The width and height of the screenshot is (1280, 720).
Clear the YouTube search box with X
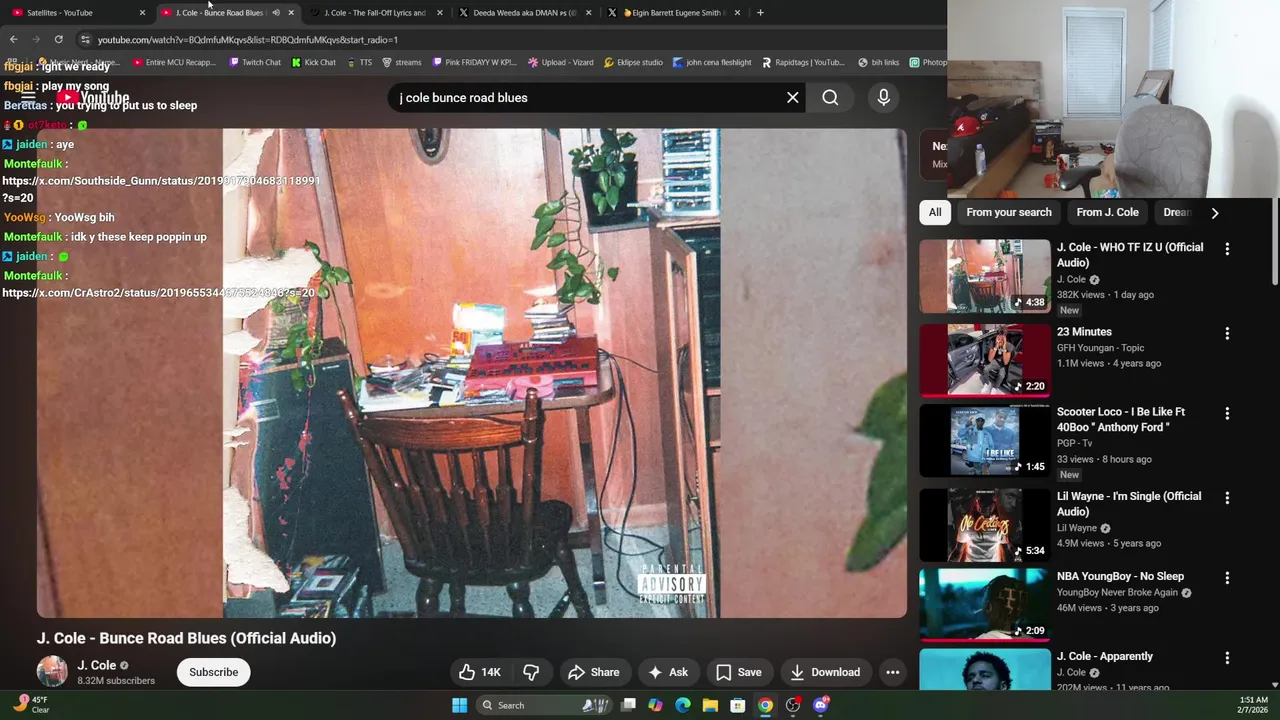[x=792, y=97]
